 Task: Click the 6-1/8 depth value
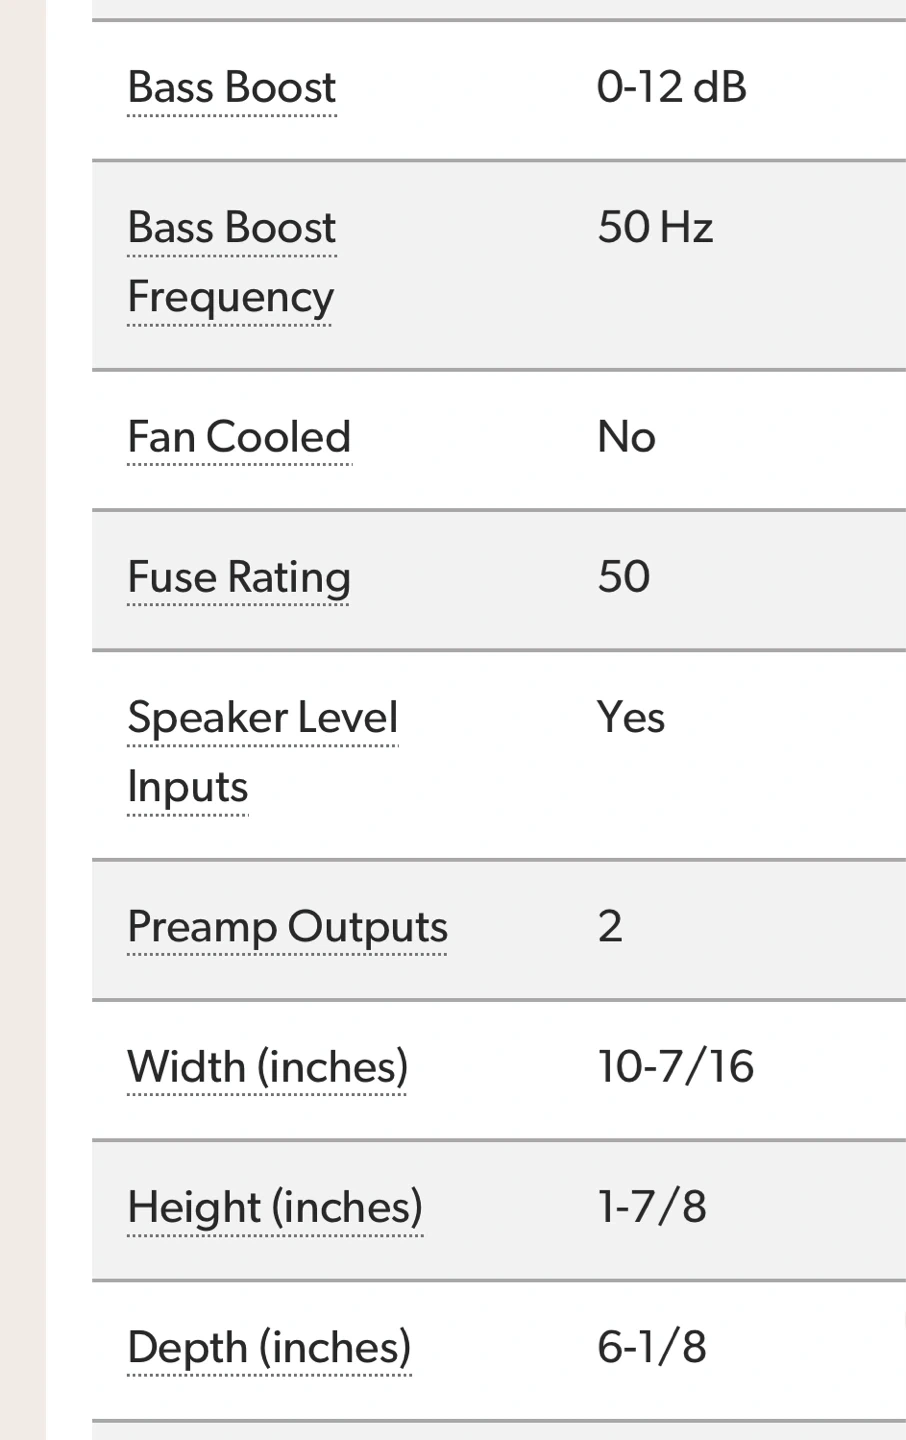[652, 1347]
